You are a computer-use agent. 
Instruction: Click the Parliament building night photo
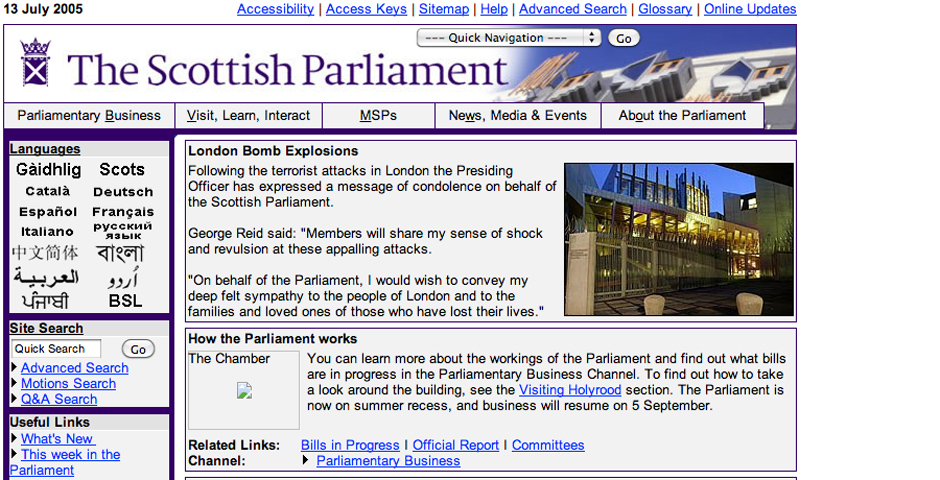679,239
